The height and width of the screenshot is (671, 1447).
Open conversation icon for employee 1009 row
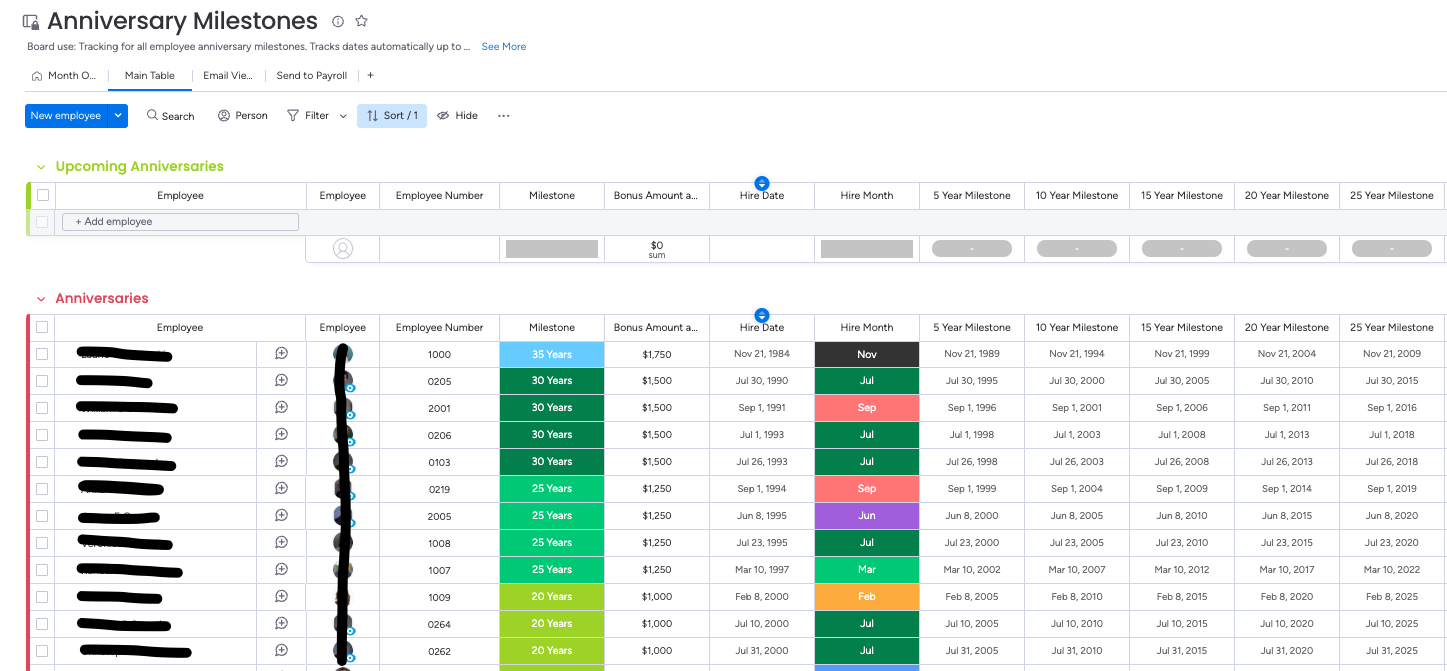(281, 596)
